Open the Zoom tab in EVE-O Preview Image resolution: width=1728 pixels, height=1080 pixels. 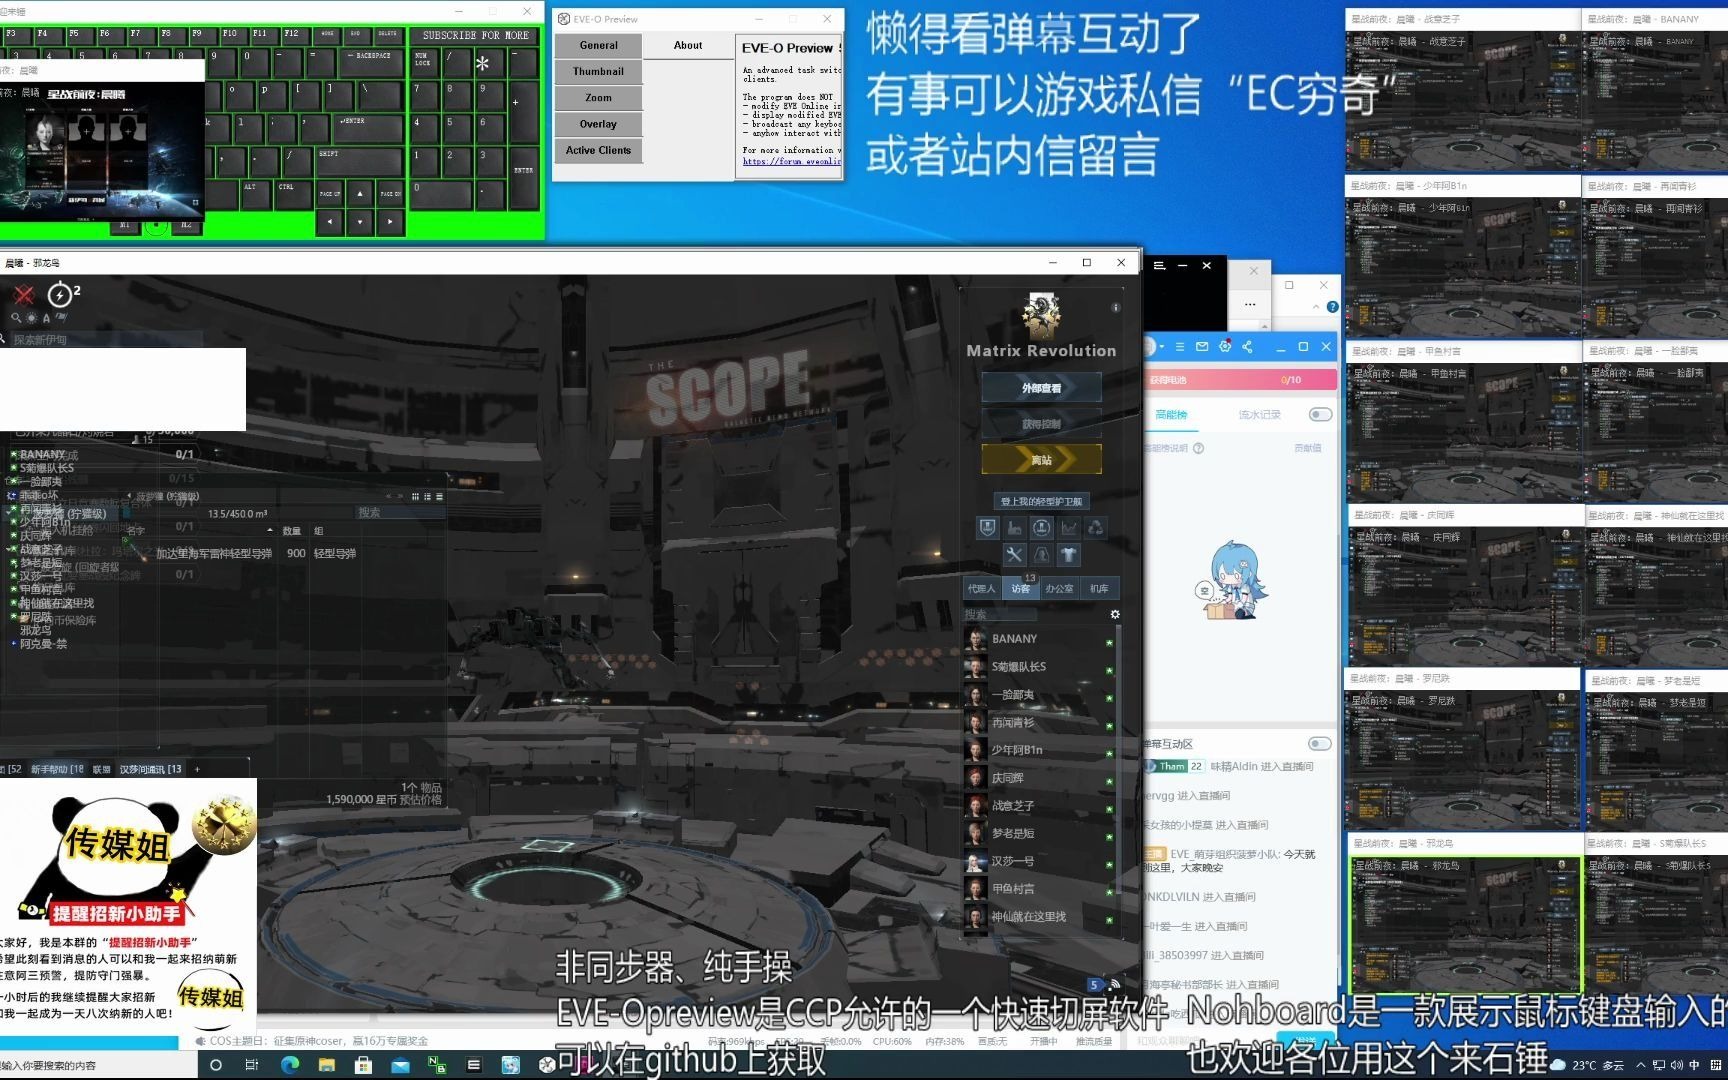(x=598, y=97)
